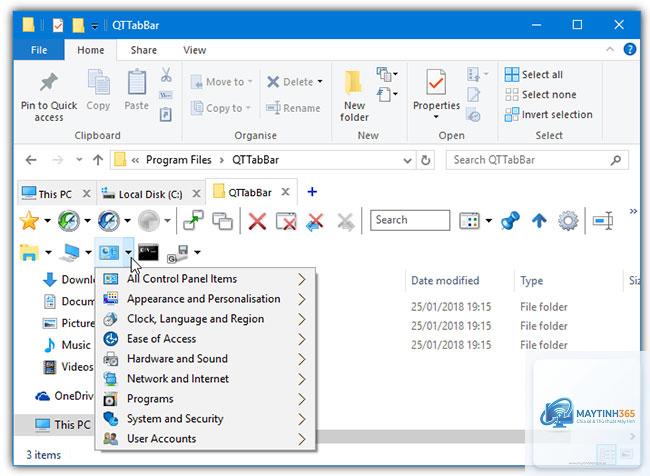Close the Local Disk (C:) tab
This screenshot has height=476, width=650.
coord(196,194)
